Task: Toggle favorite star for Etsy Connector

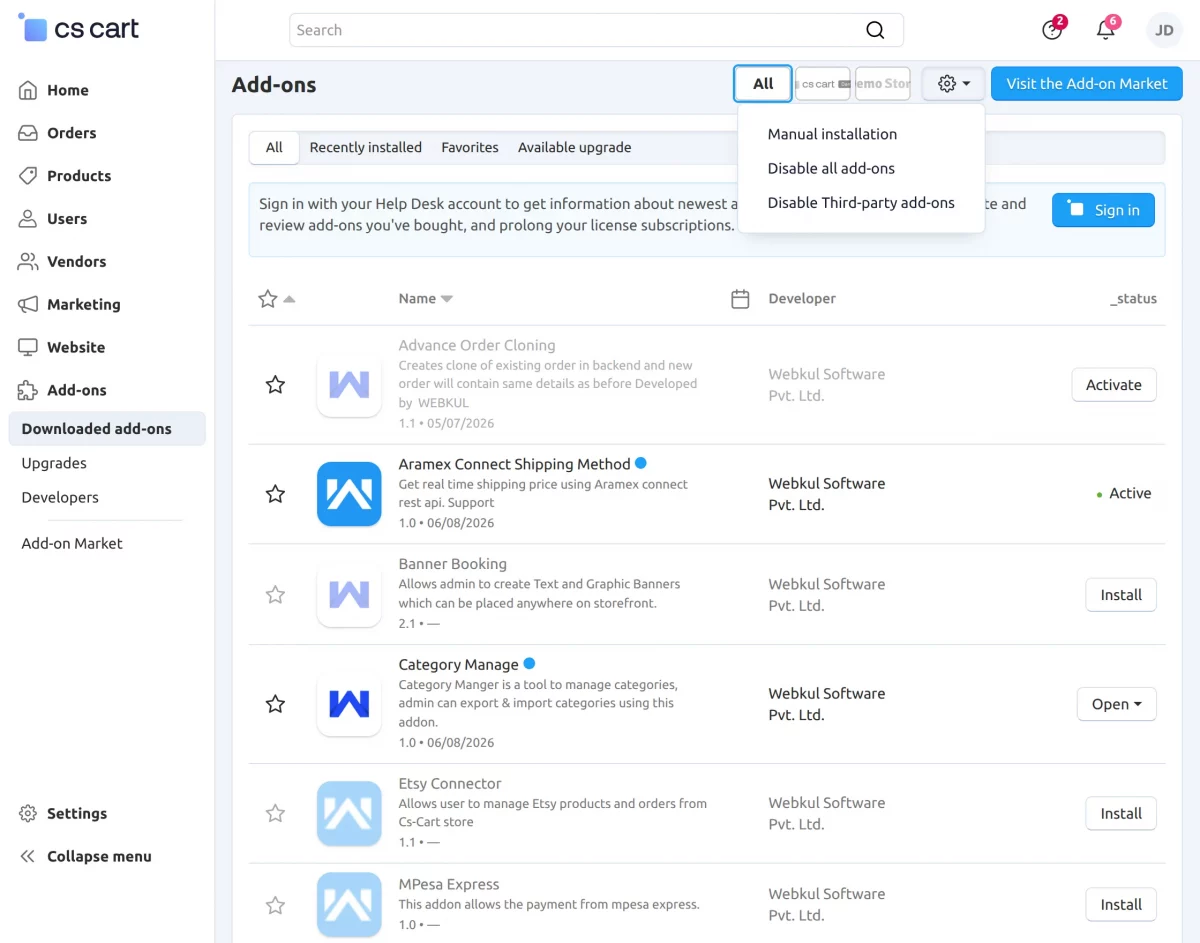Action: coord(275,814)
